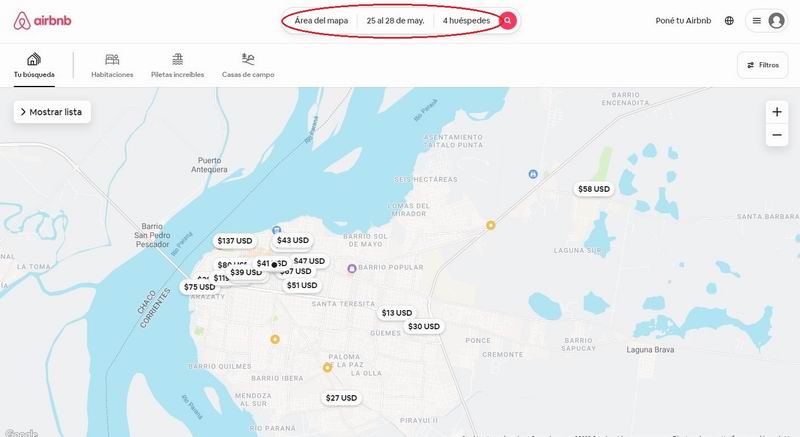Image resolution: width=800 pixels, height=437 pixels.
Task: Zoom in on the map
Action: [777, 112]
